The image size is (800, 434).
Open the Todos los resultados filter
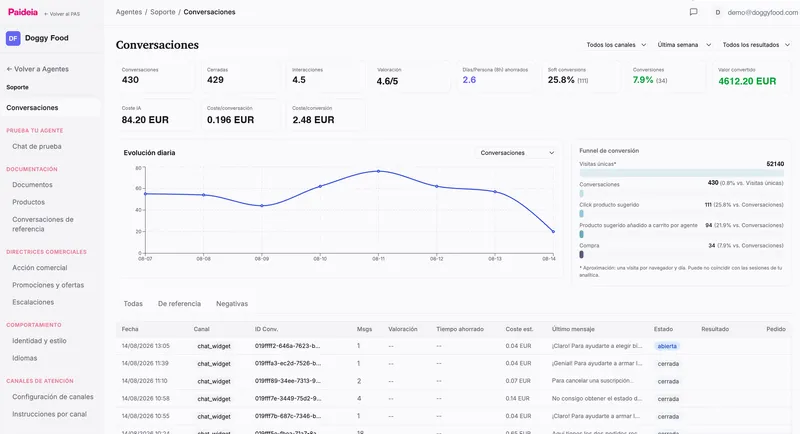(x=756, y=45)
